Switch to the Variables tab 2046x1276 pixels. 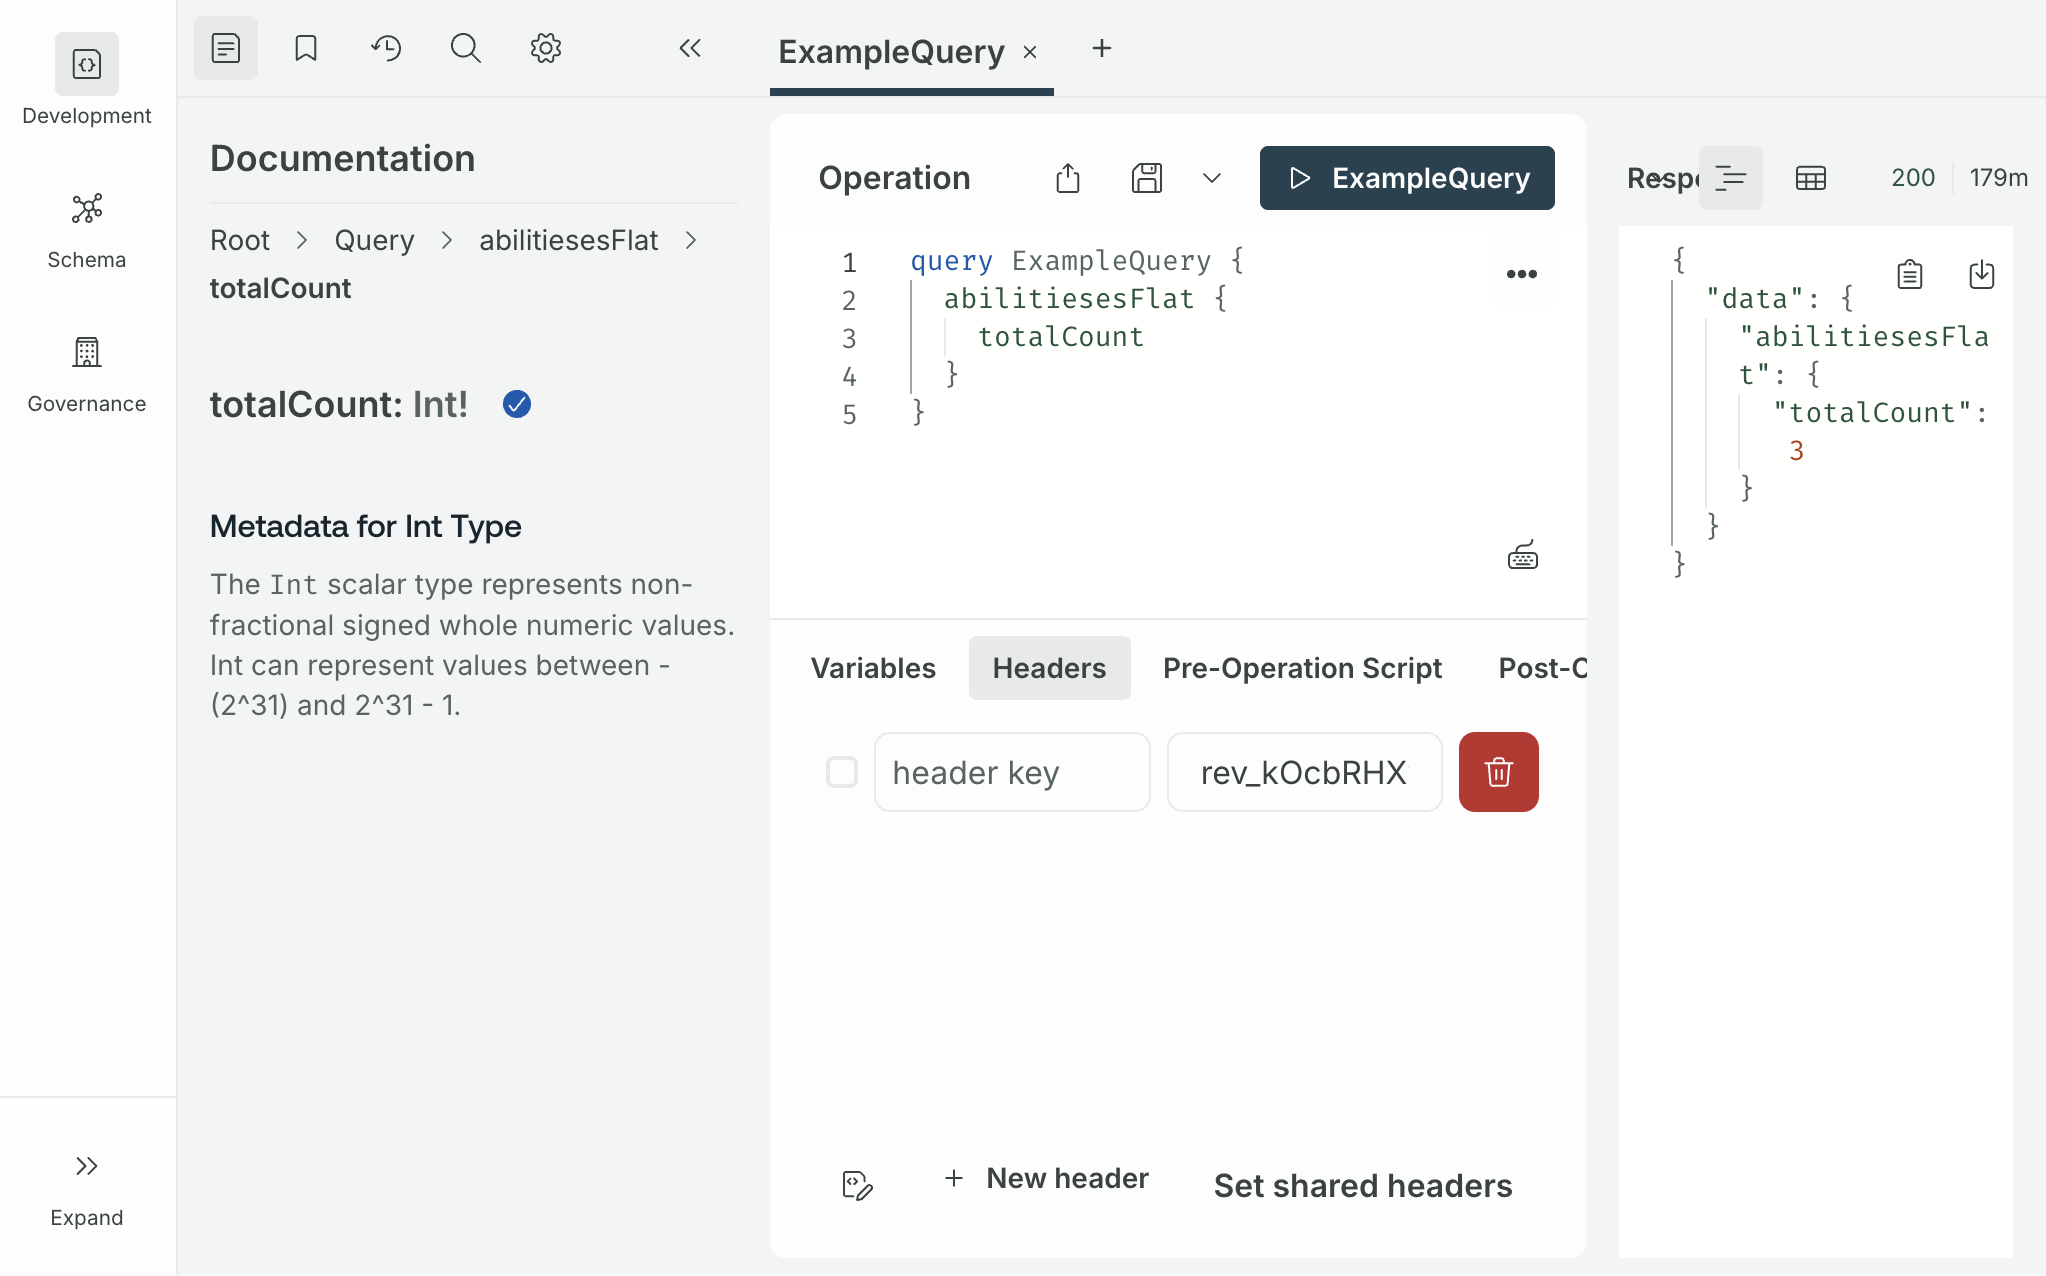coord(872,668)
